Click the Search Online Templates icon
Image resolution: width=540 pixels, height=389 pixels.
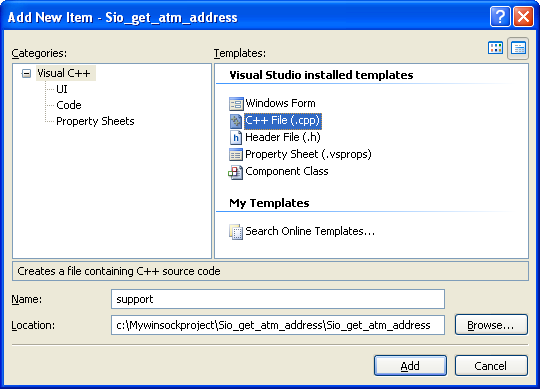236,232
